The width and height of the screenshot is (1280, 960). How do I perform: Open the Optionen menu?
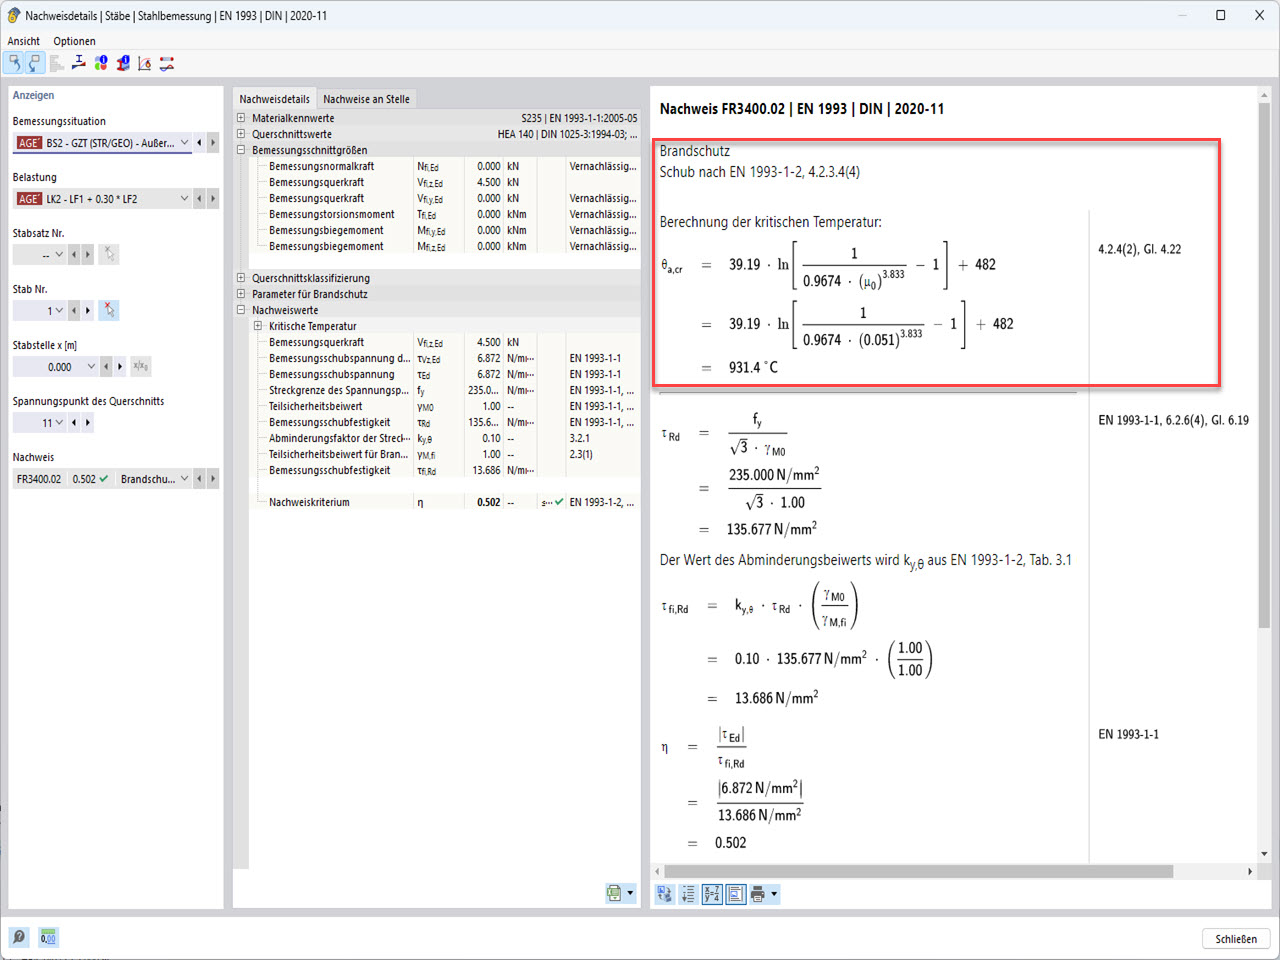click(x=74, y=41)
